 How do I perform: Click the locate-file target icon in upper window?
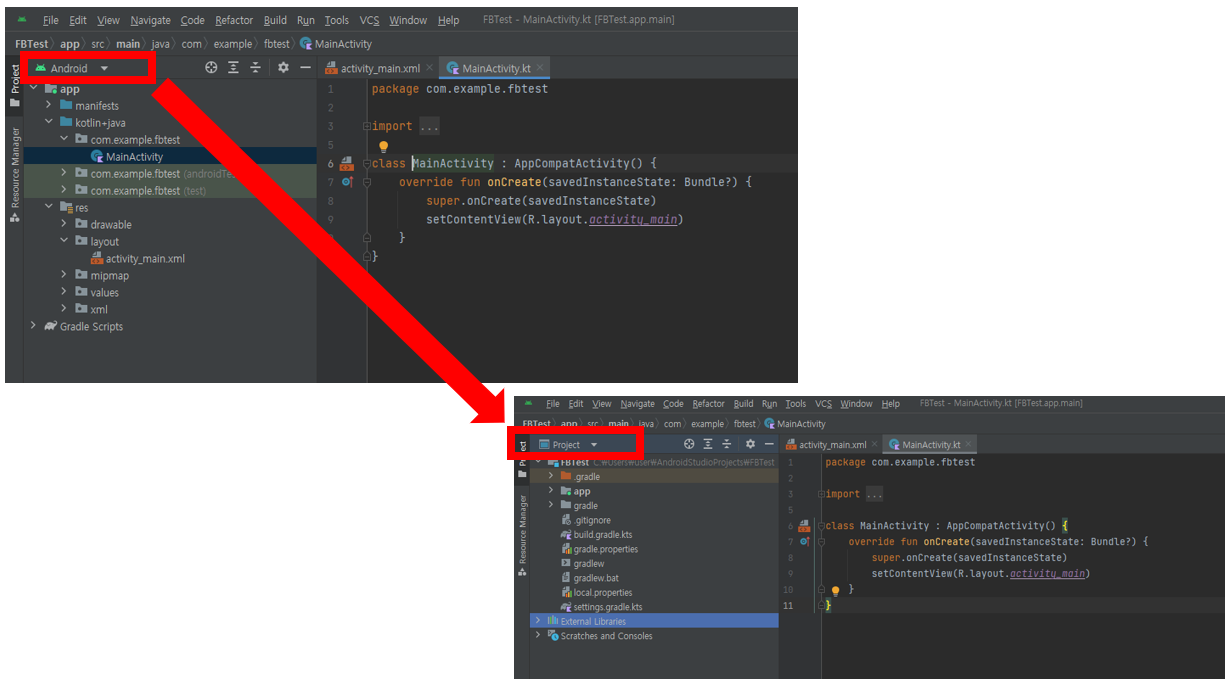pyautogui.click(x=211, y=68)
